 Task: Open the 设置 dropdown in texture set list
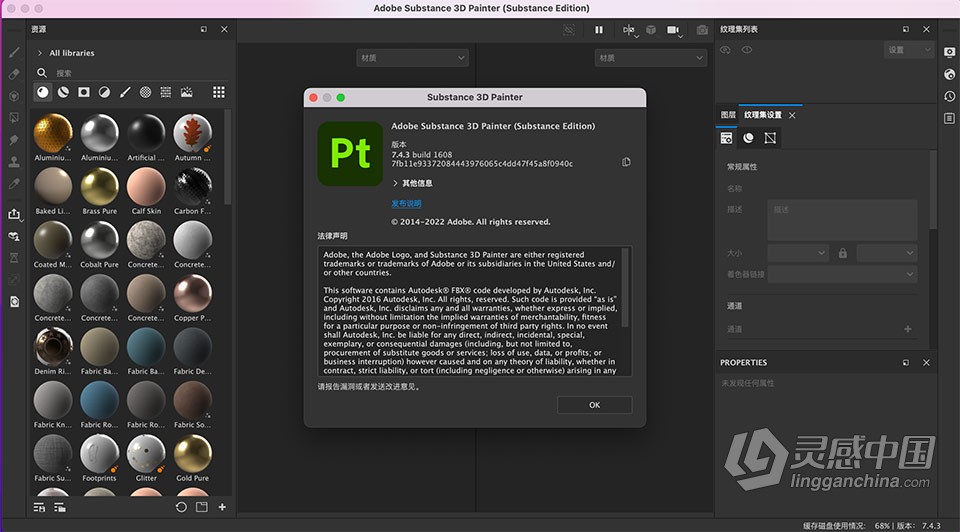(x=909, y=50)
